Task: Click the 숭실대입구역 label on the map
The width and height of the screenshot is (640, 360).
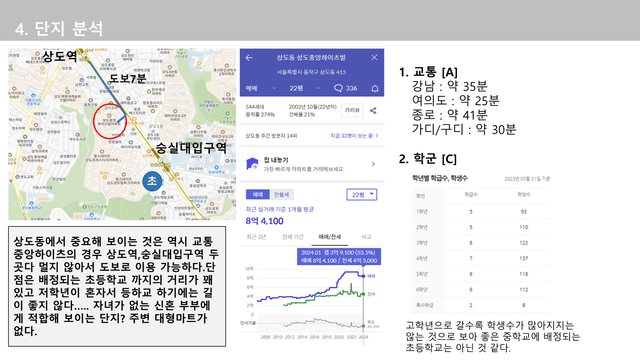Action: (x=191, y=147)
